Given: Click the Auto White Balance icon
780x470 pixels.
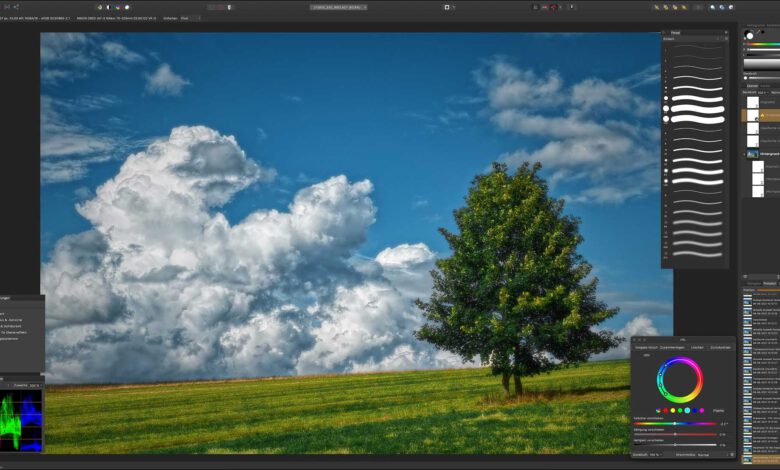Looking at the screenshot, I should click(x=127, y=7).
